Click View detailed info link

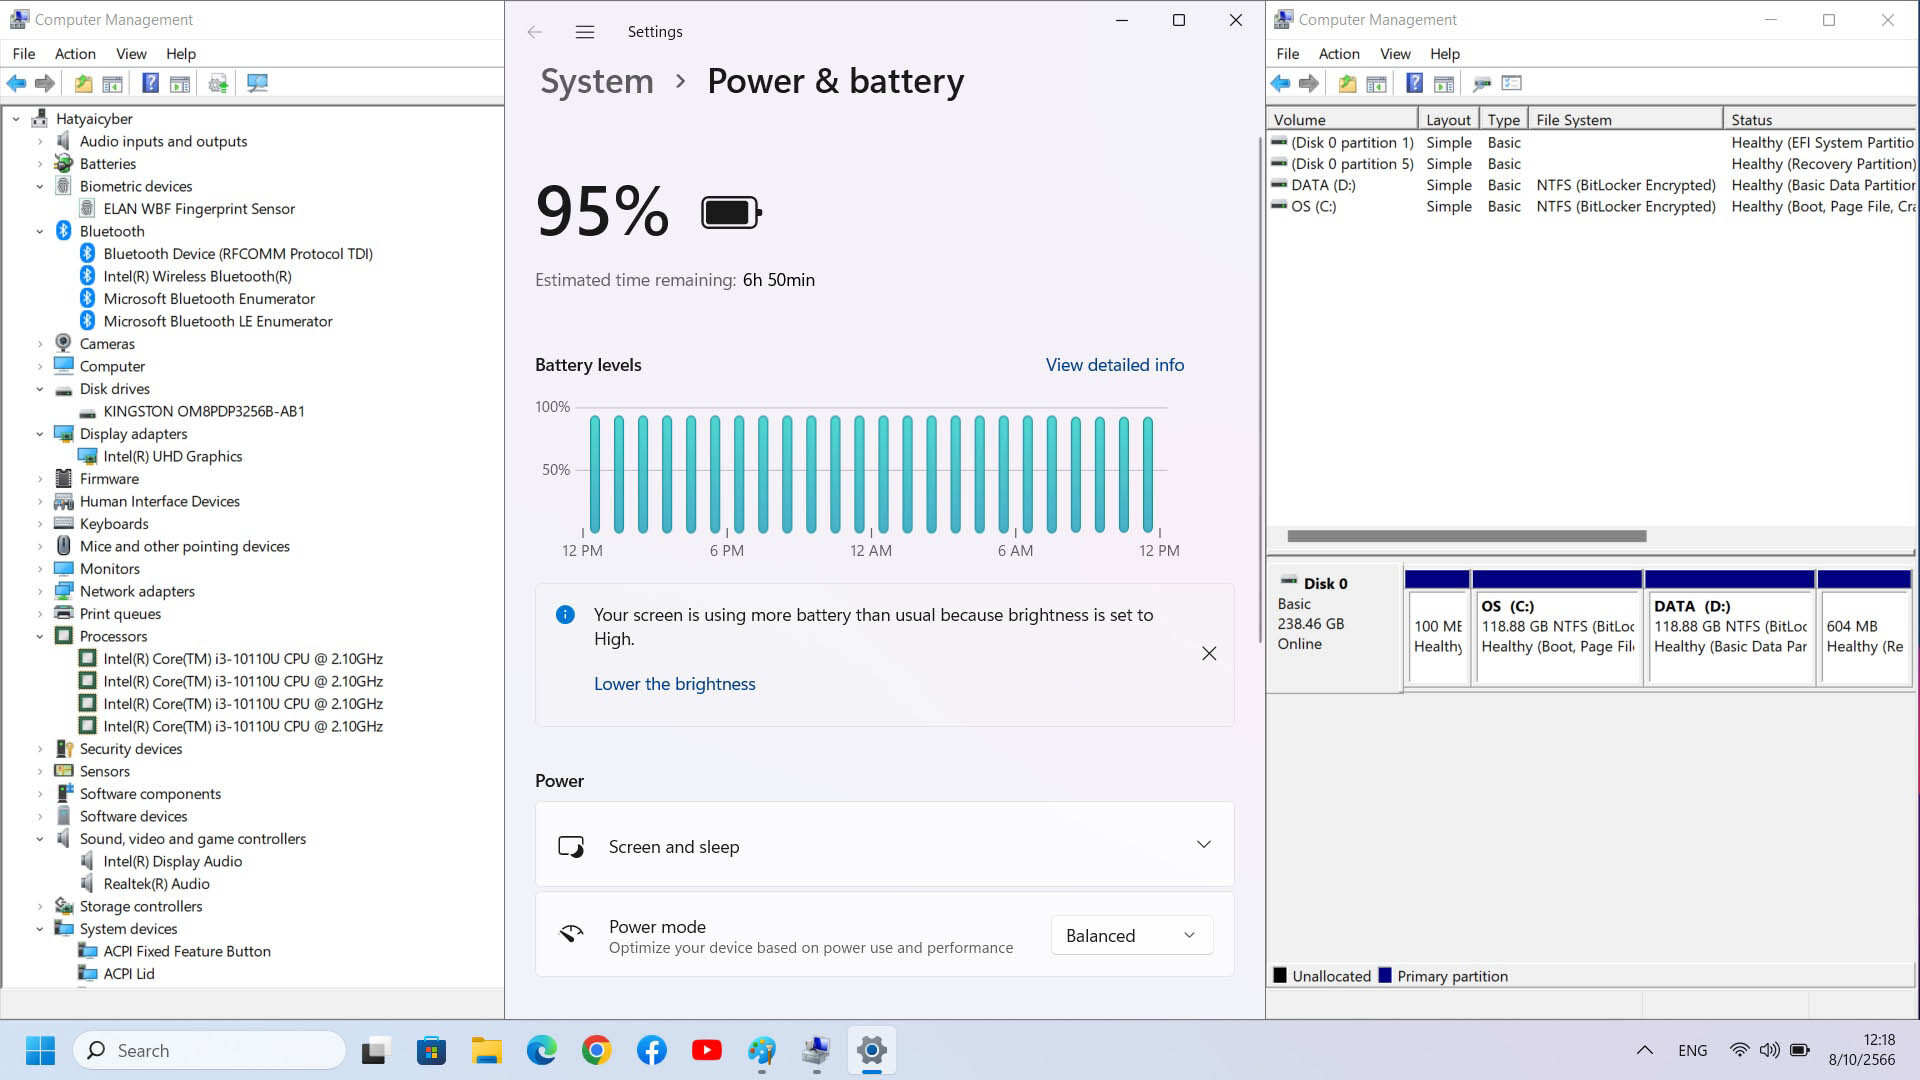pos(1115,365)
